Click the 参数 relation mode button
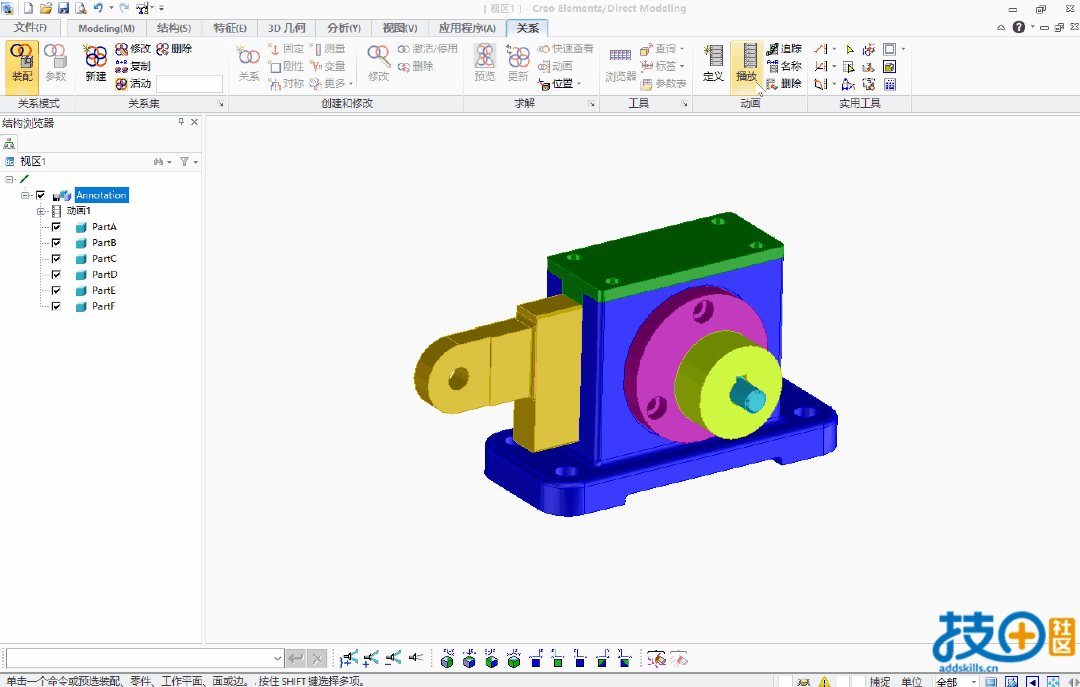1080x687 pixels. [x=55, y=63]
